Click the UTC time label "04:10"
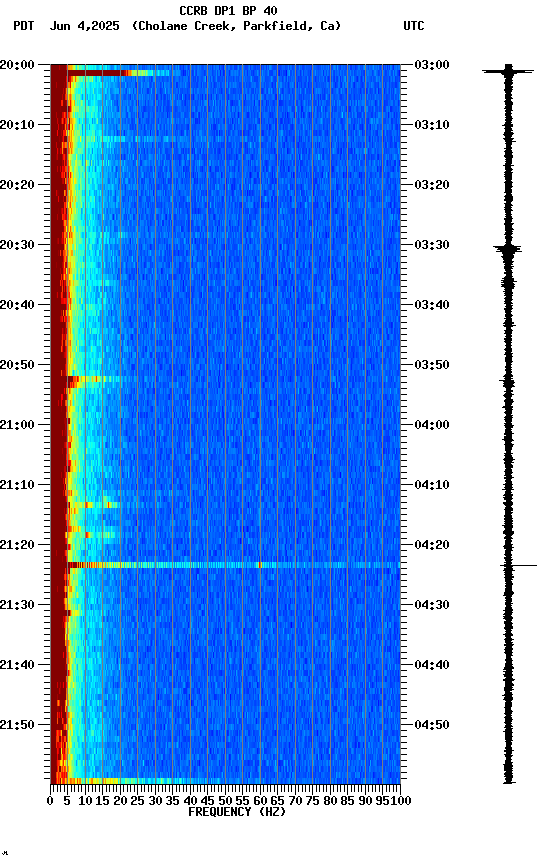The width and height of the screenshot is (552, 864). tap(432, 485)
